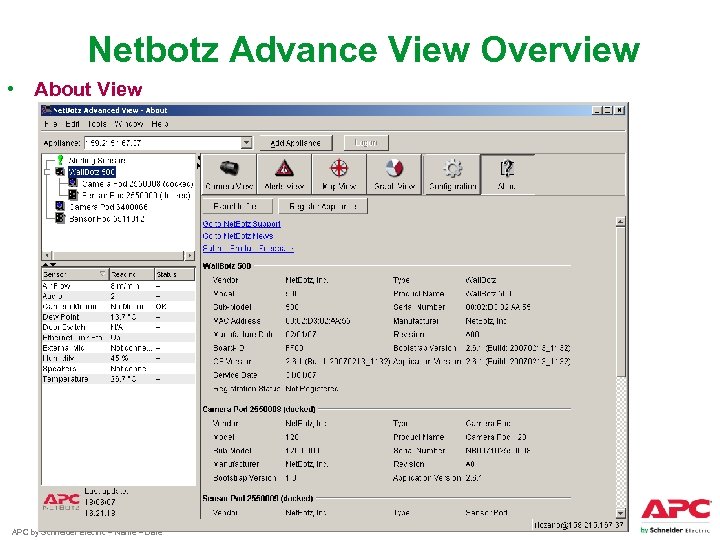Select Camera Pod 2550008 (docked) tree item
The height and width of the screenshot is (540, 720).
[x=137, y=184]
